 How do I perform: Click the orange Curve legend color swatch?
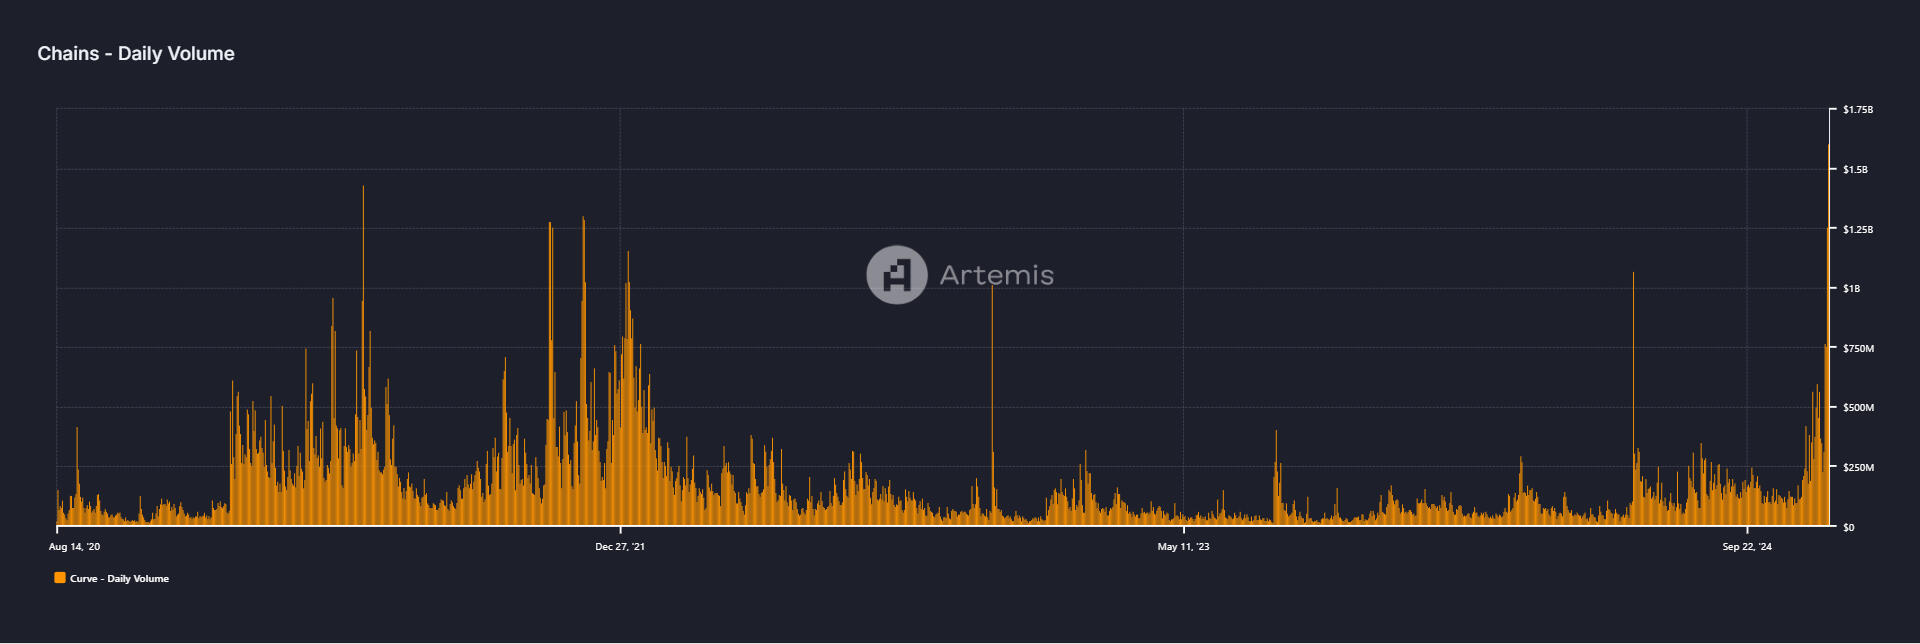60,578
